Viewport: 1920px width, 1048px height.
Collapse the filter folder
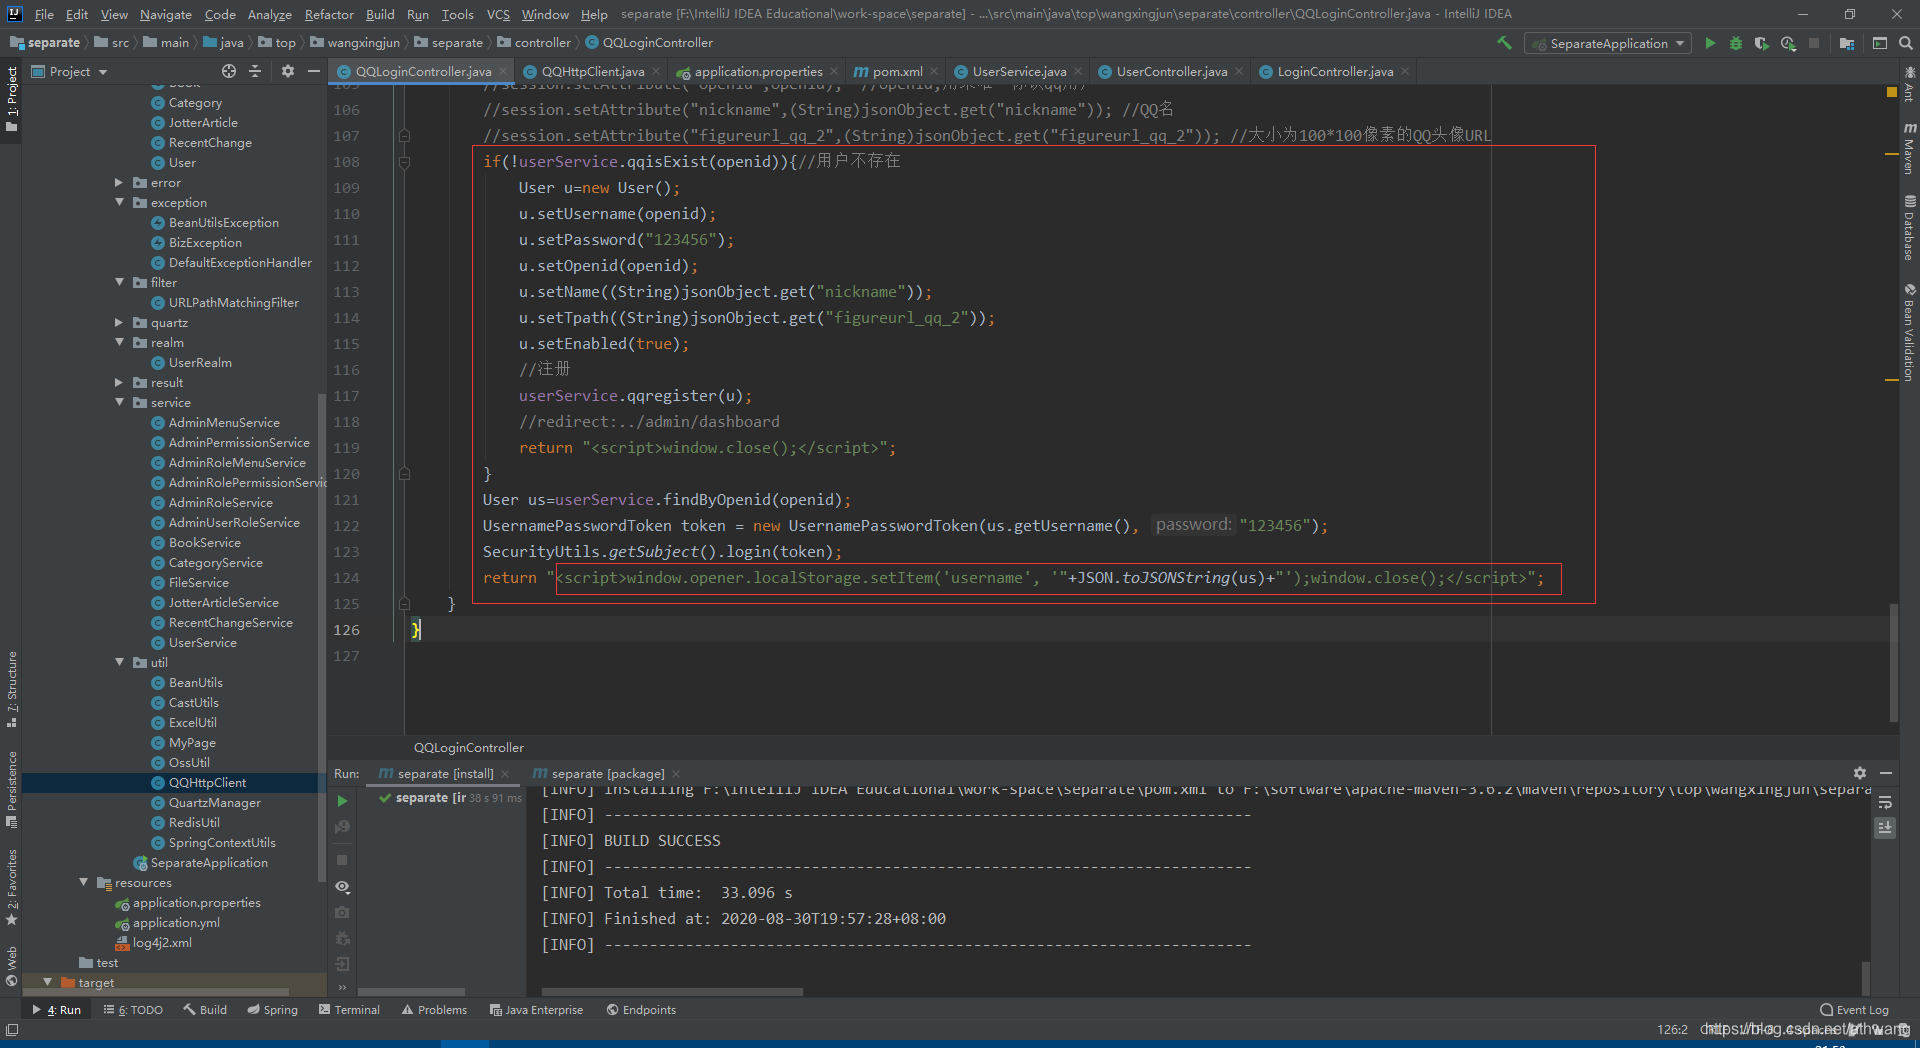click(119, 283)
